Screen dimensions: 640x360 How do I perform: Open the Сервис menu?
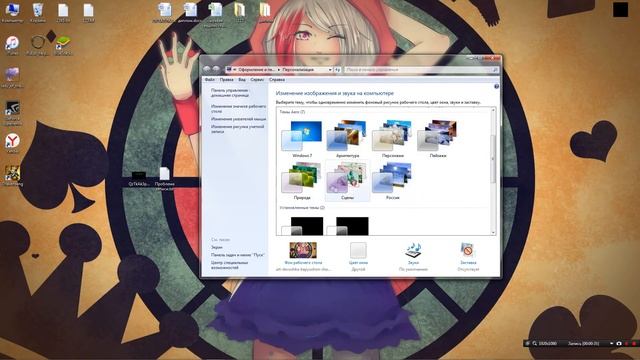tap(257, 80)
